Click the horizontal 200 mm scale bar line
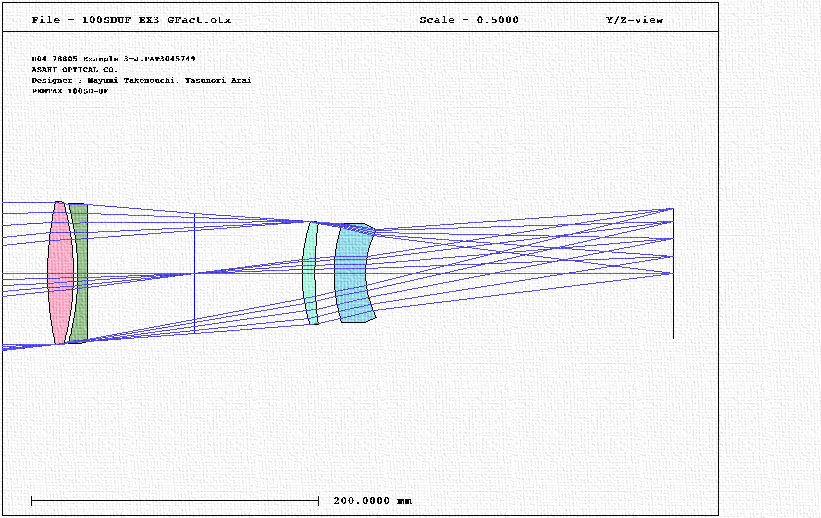 pos(175,501)
